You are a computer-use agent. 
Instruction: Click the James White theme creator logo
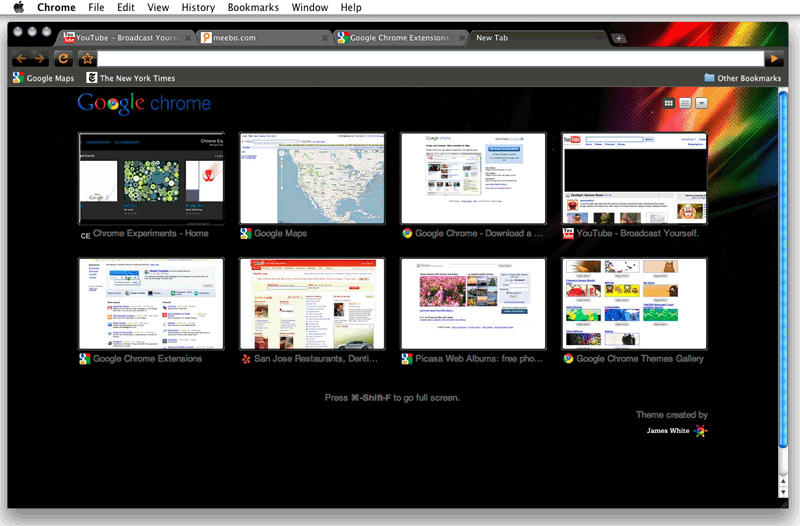(677, 431)
